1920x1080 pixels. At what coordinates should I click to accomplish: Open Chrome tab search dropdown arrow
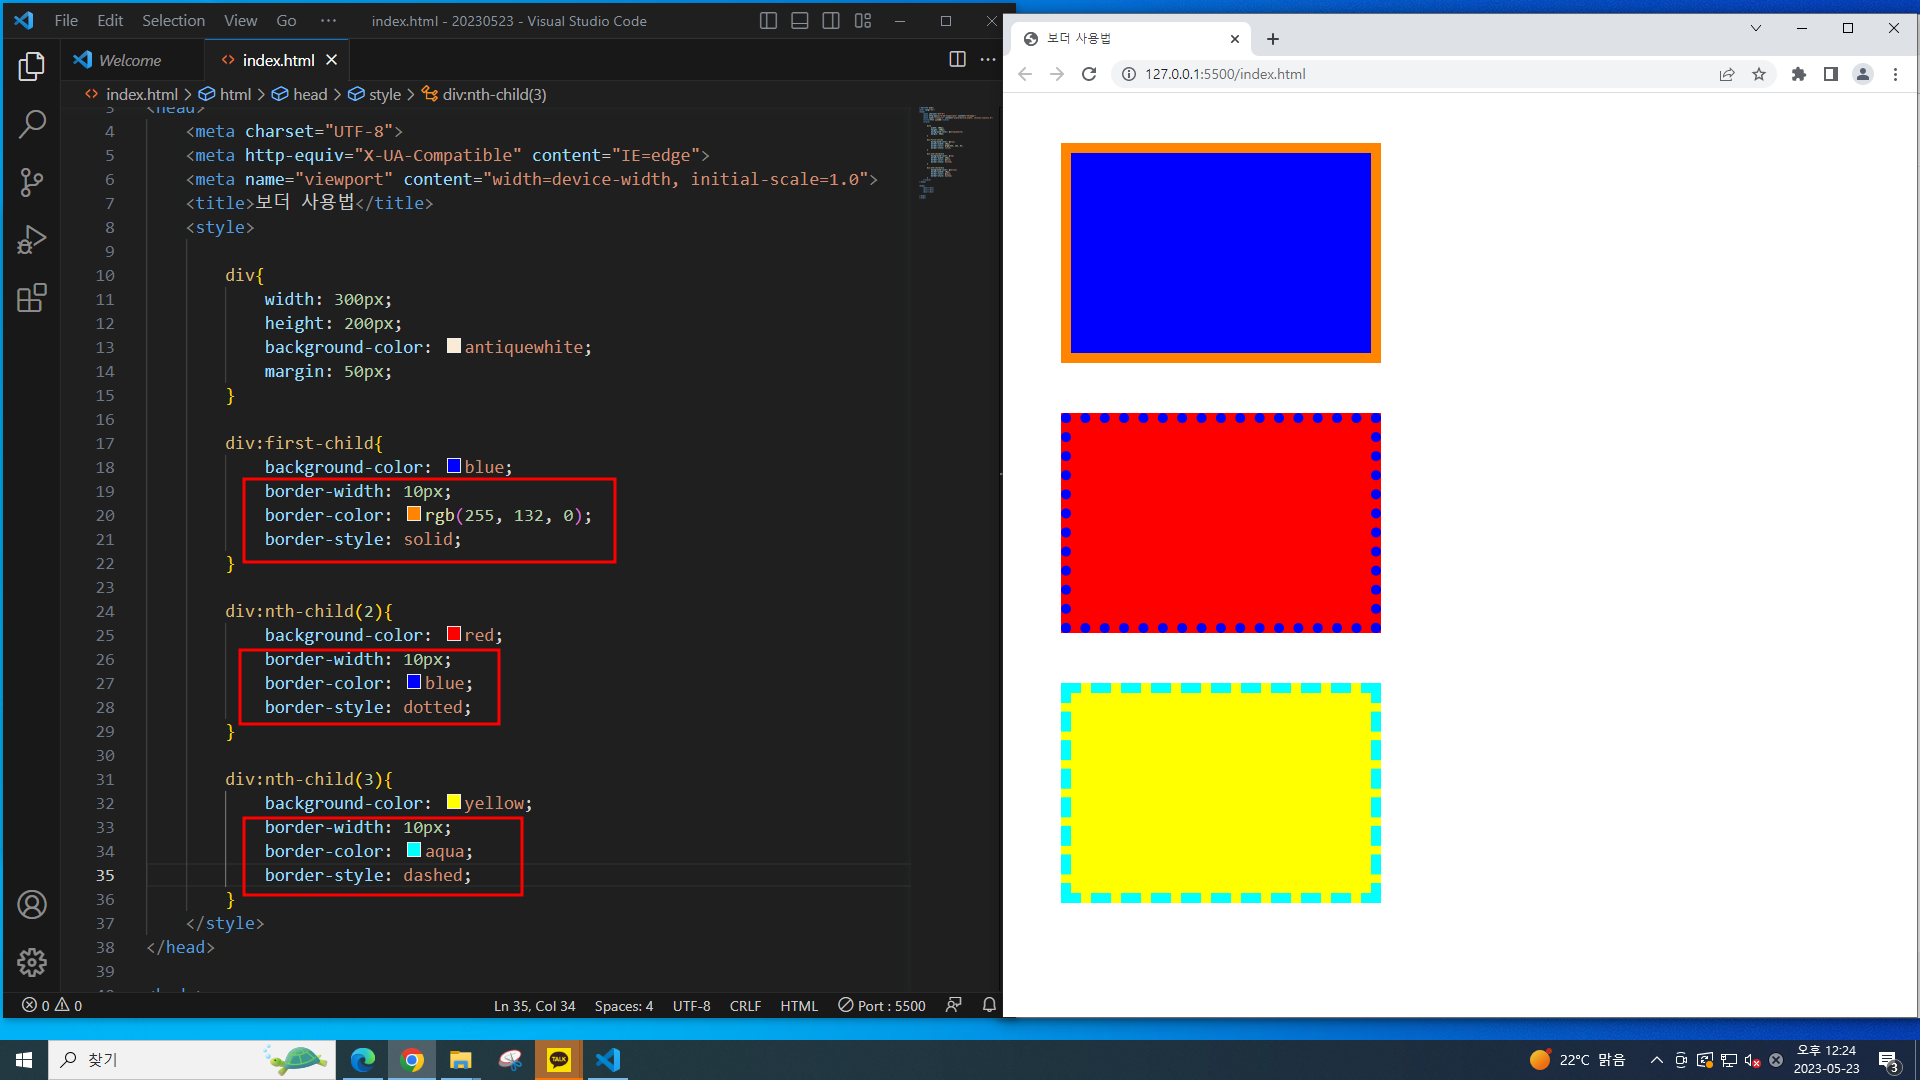click(x=1755, y=28)
